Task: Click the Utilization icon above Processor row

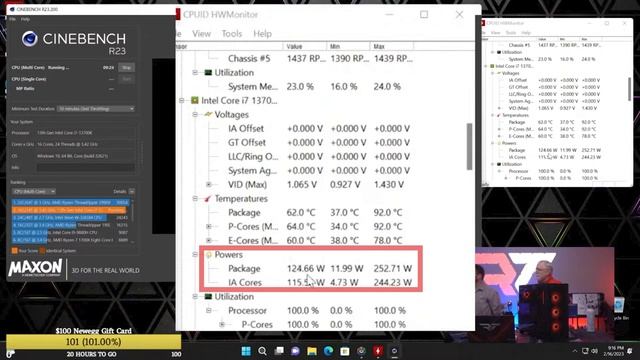Action: (x=208, y=297)
